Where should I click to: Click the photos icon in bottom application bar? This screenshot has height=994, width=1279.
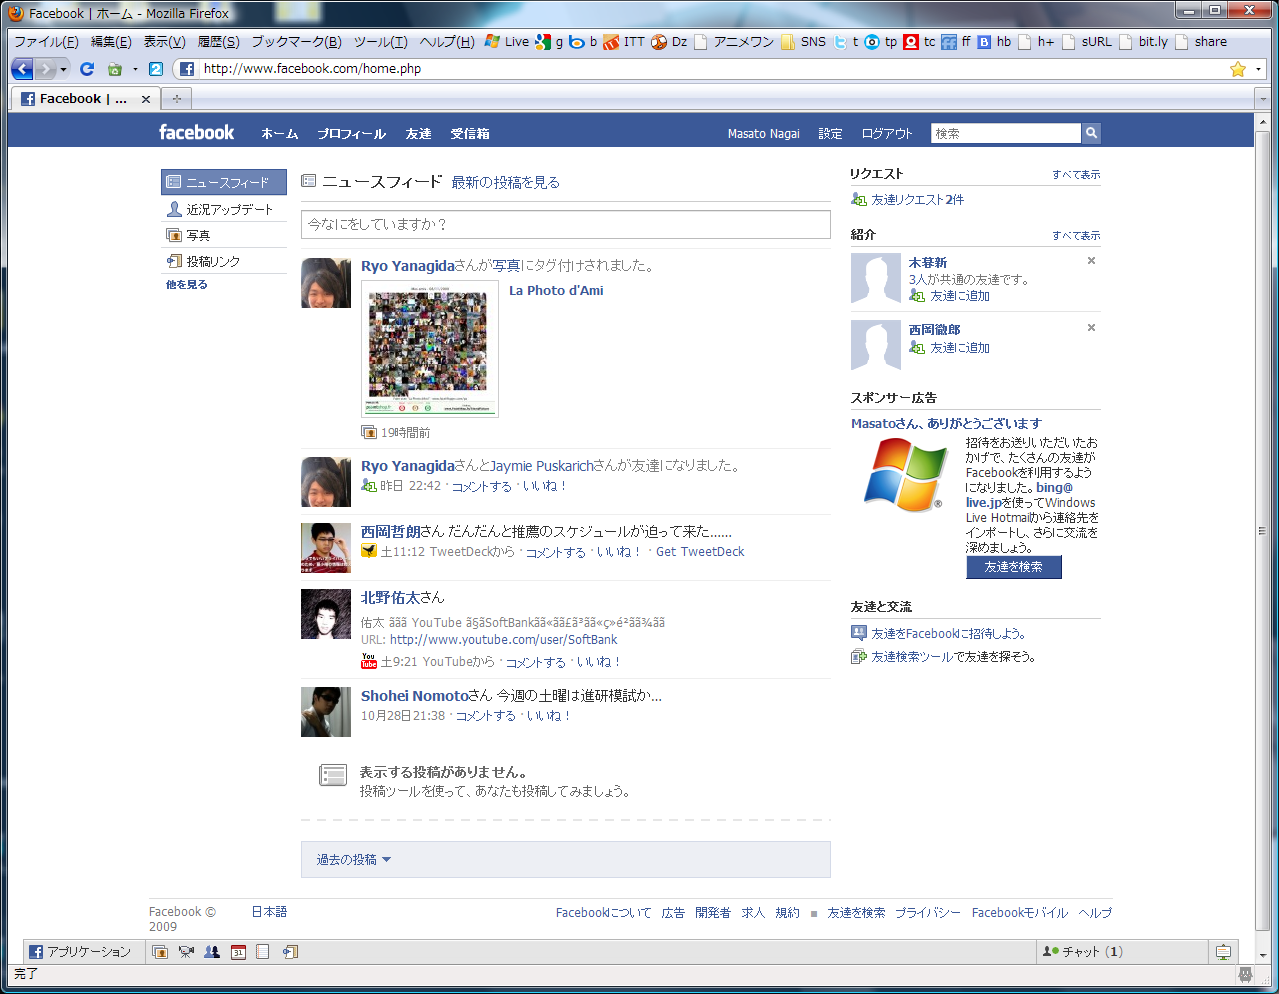coord(160,952)
